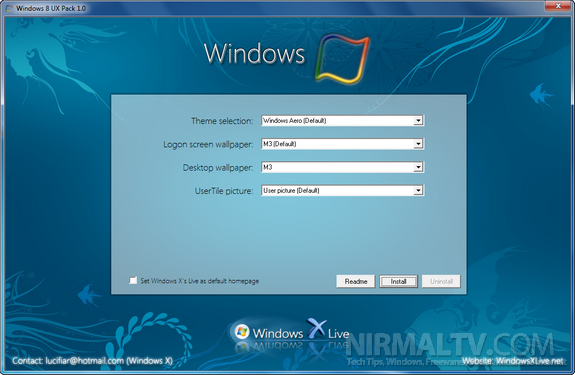This screenshot has width=575, height=375.
Task: Click the Desktop wallpaper label
Action: pos(218,168)
